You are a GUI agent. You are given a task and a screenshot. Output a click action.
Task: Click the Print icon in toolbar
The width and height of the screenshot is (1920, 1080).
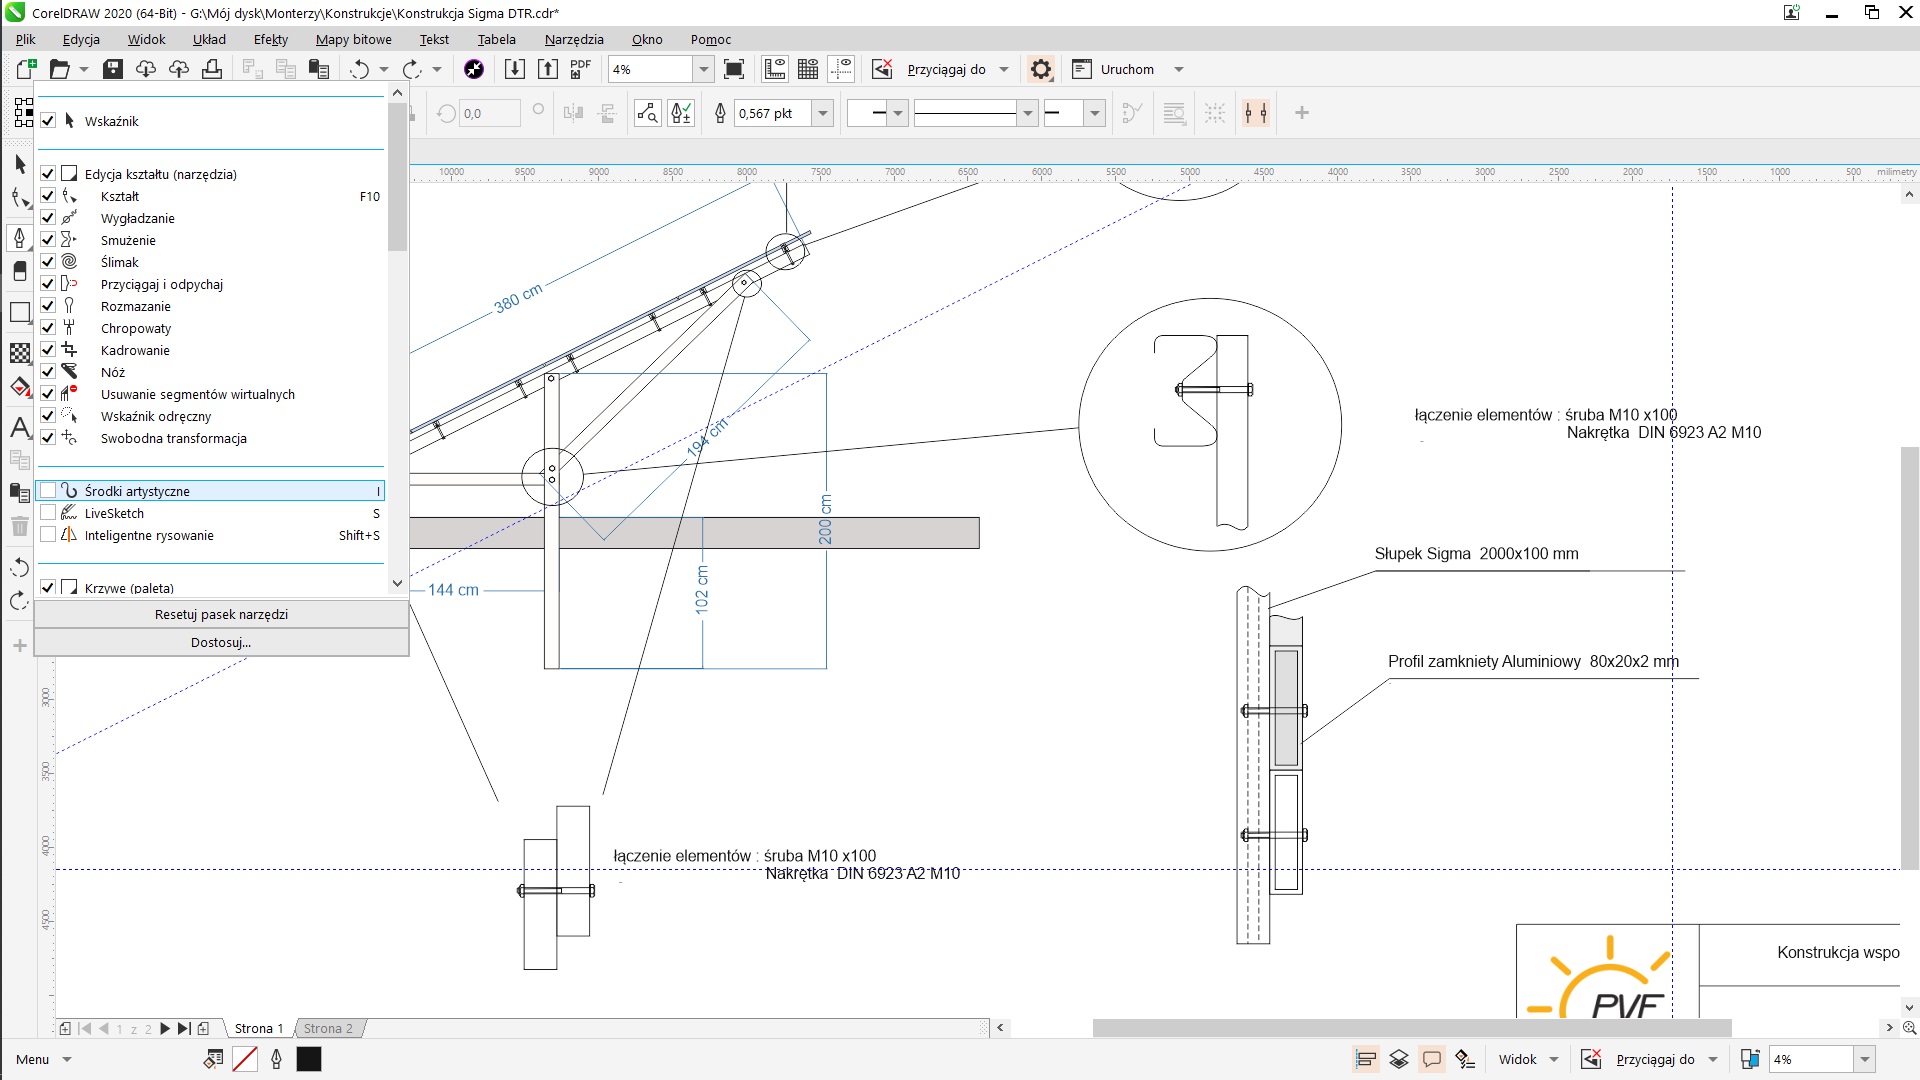(212, 69)
